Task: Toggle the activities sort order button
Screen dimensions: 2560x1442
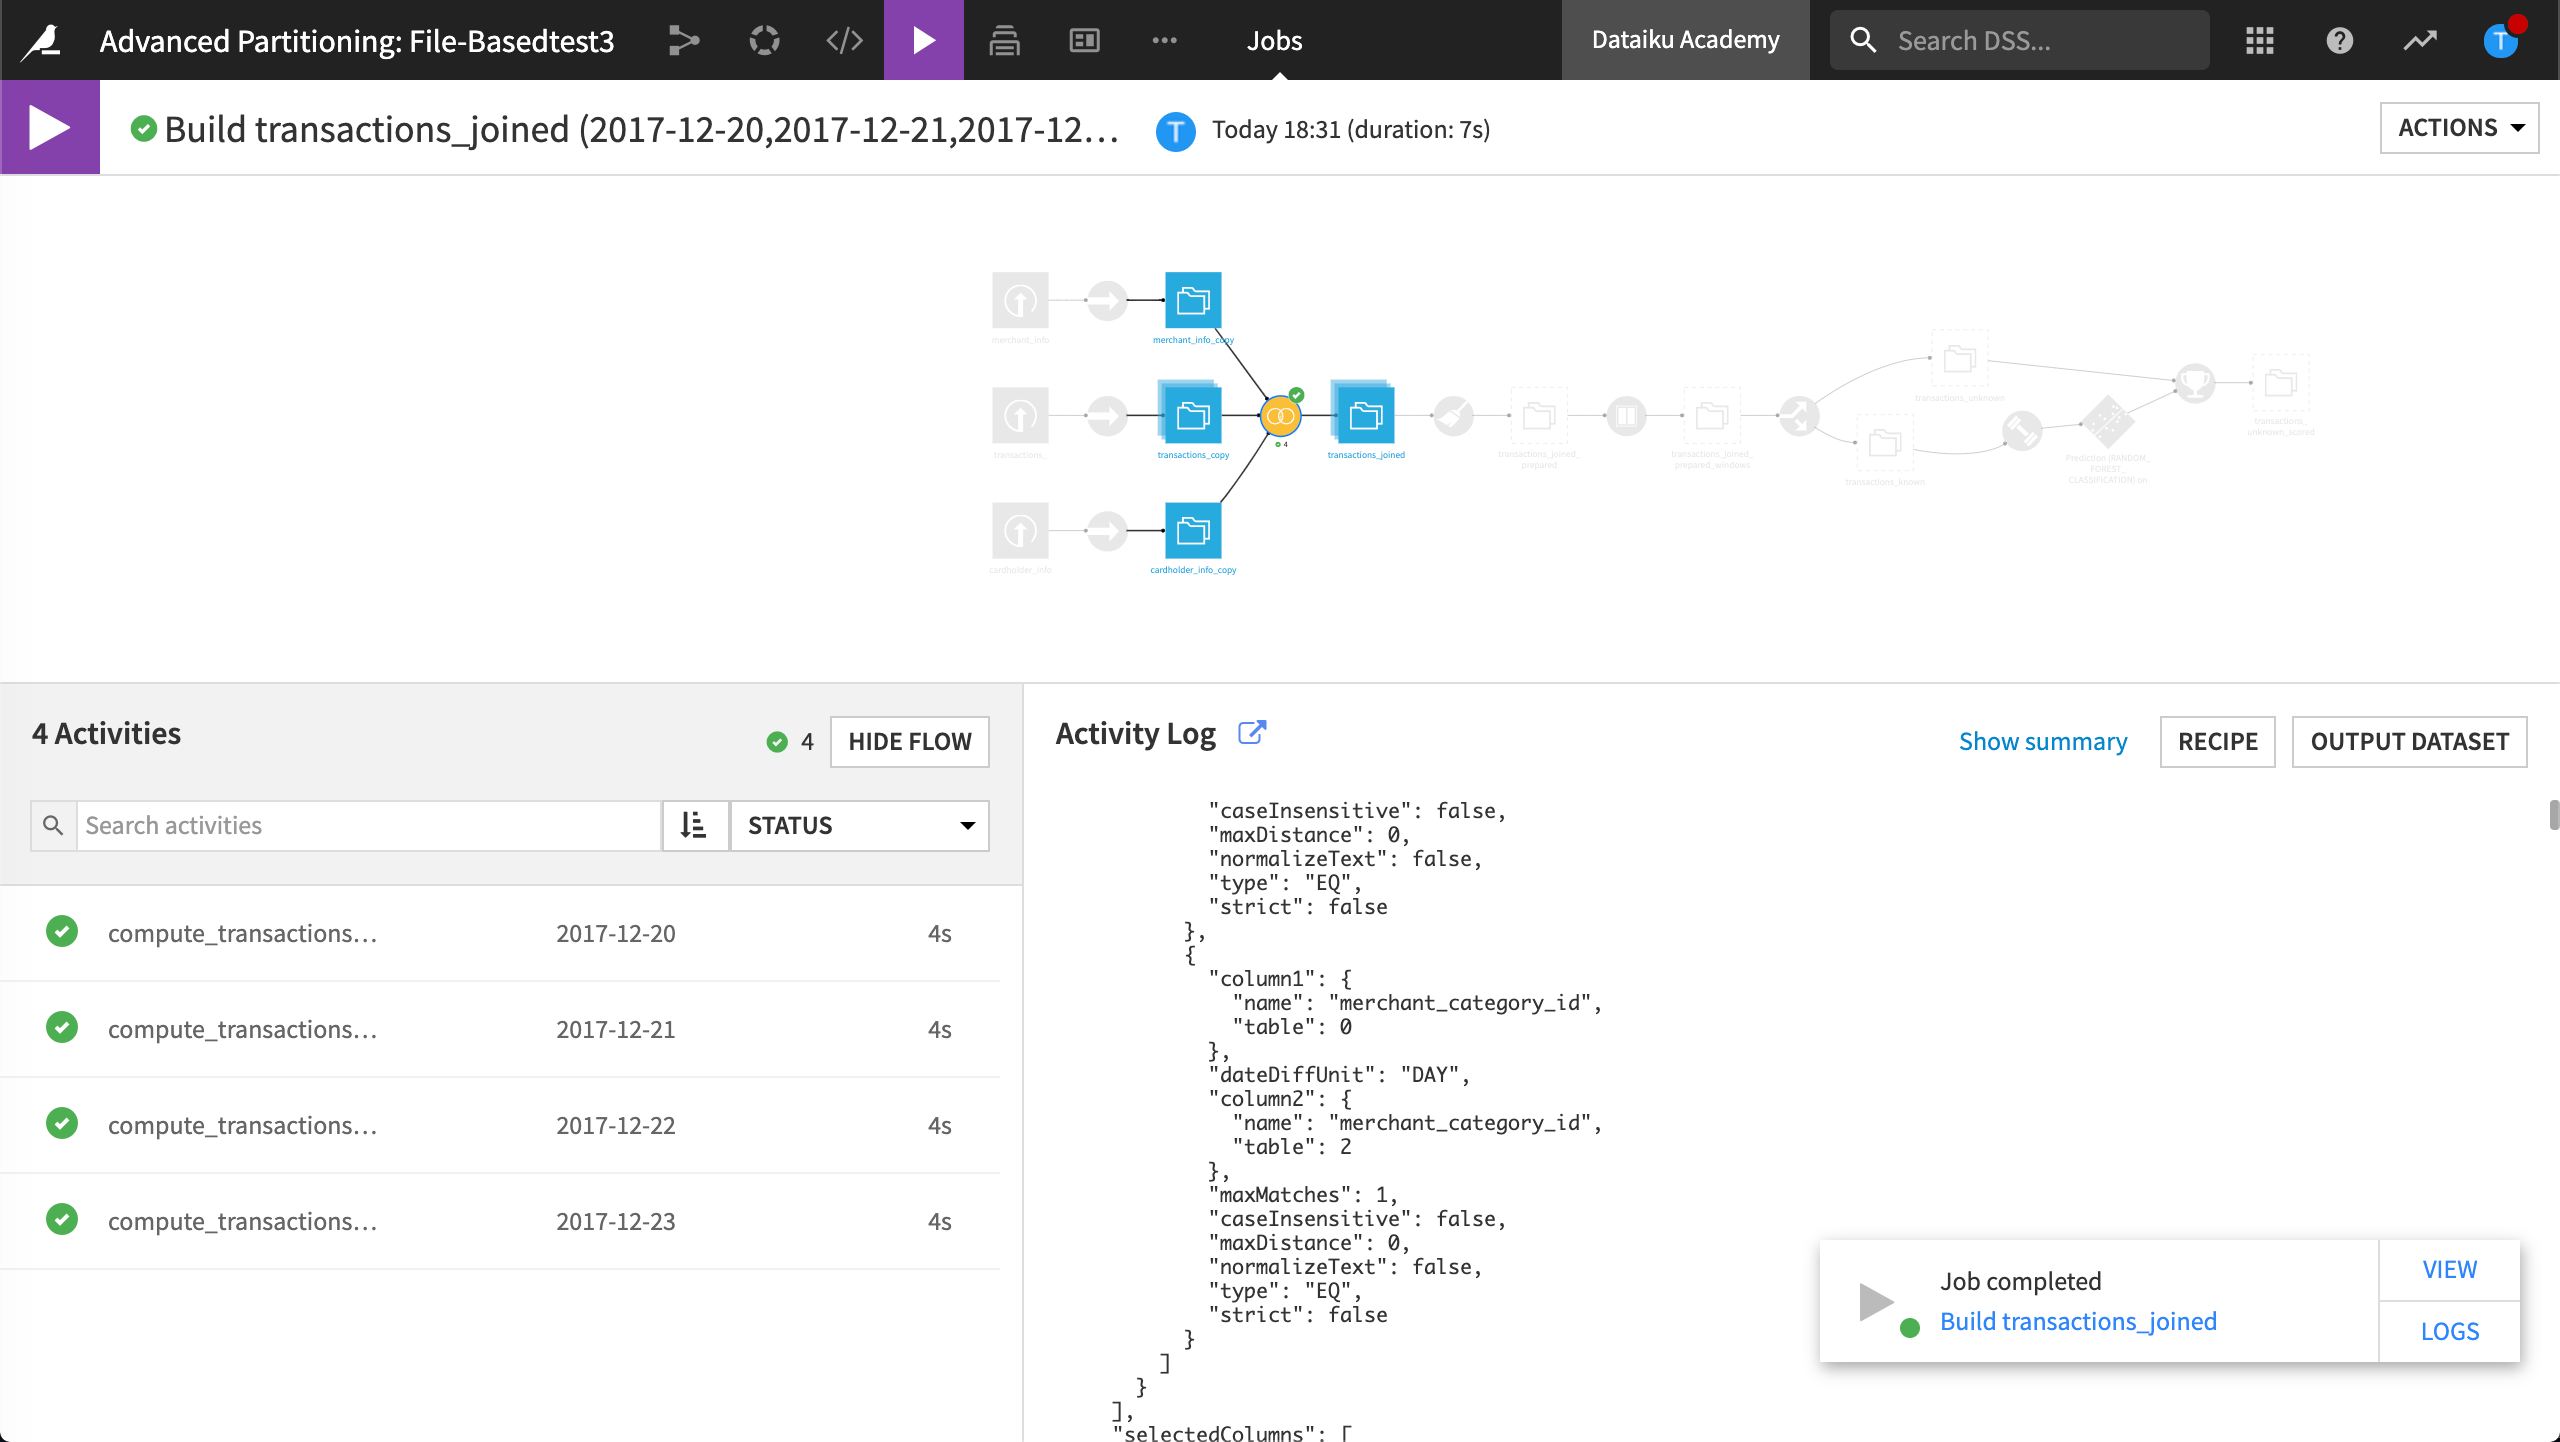Action: (694, 825)
